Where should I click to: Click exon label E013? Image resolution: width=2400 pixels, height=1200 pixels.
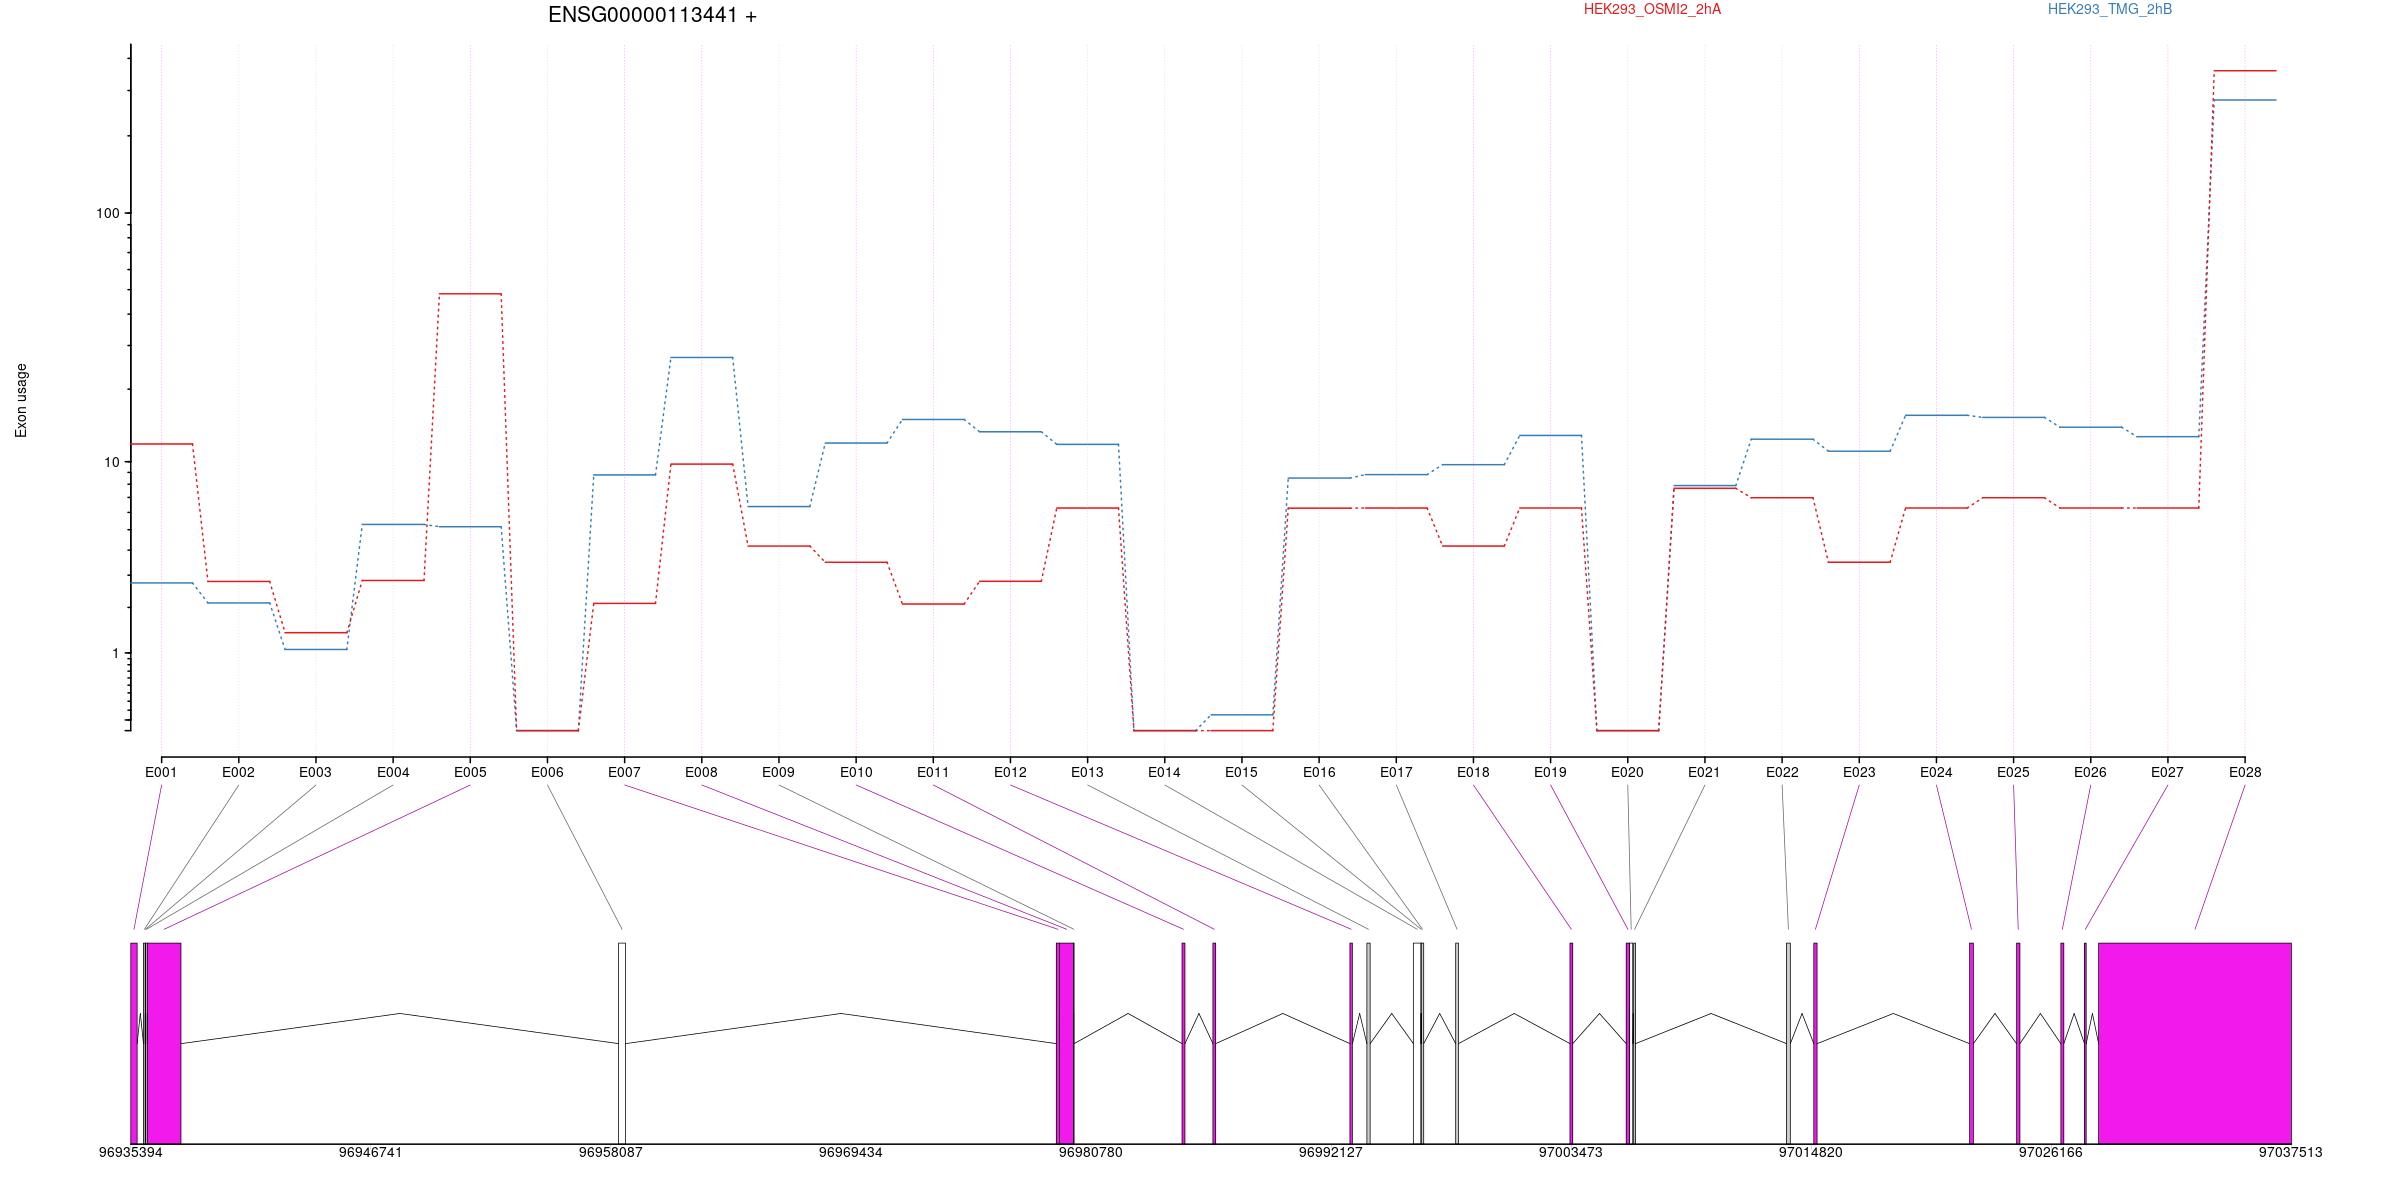1087,772
